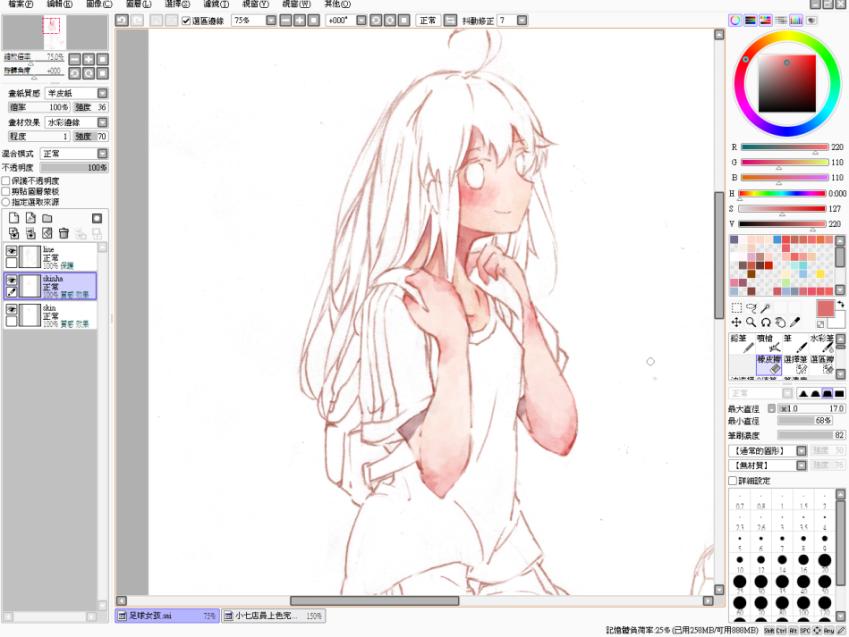849x637 pixels.
Task: Open the 圖層 Layer menu
Action: tap(139, 4)
